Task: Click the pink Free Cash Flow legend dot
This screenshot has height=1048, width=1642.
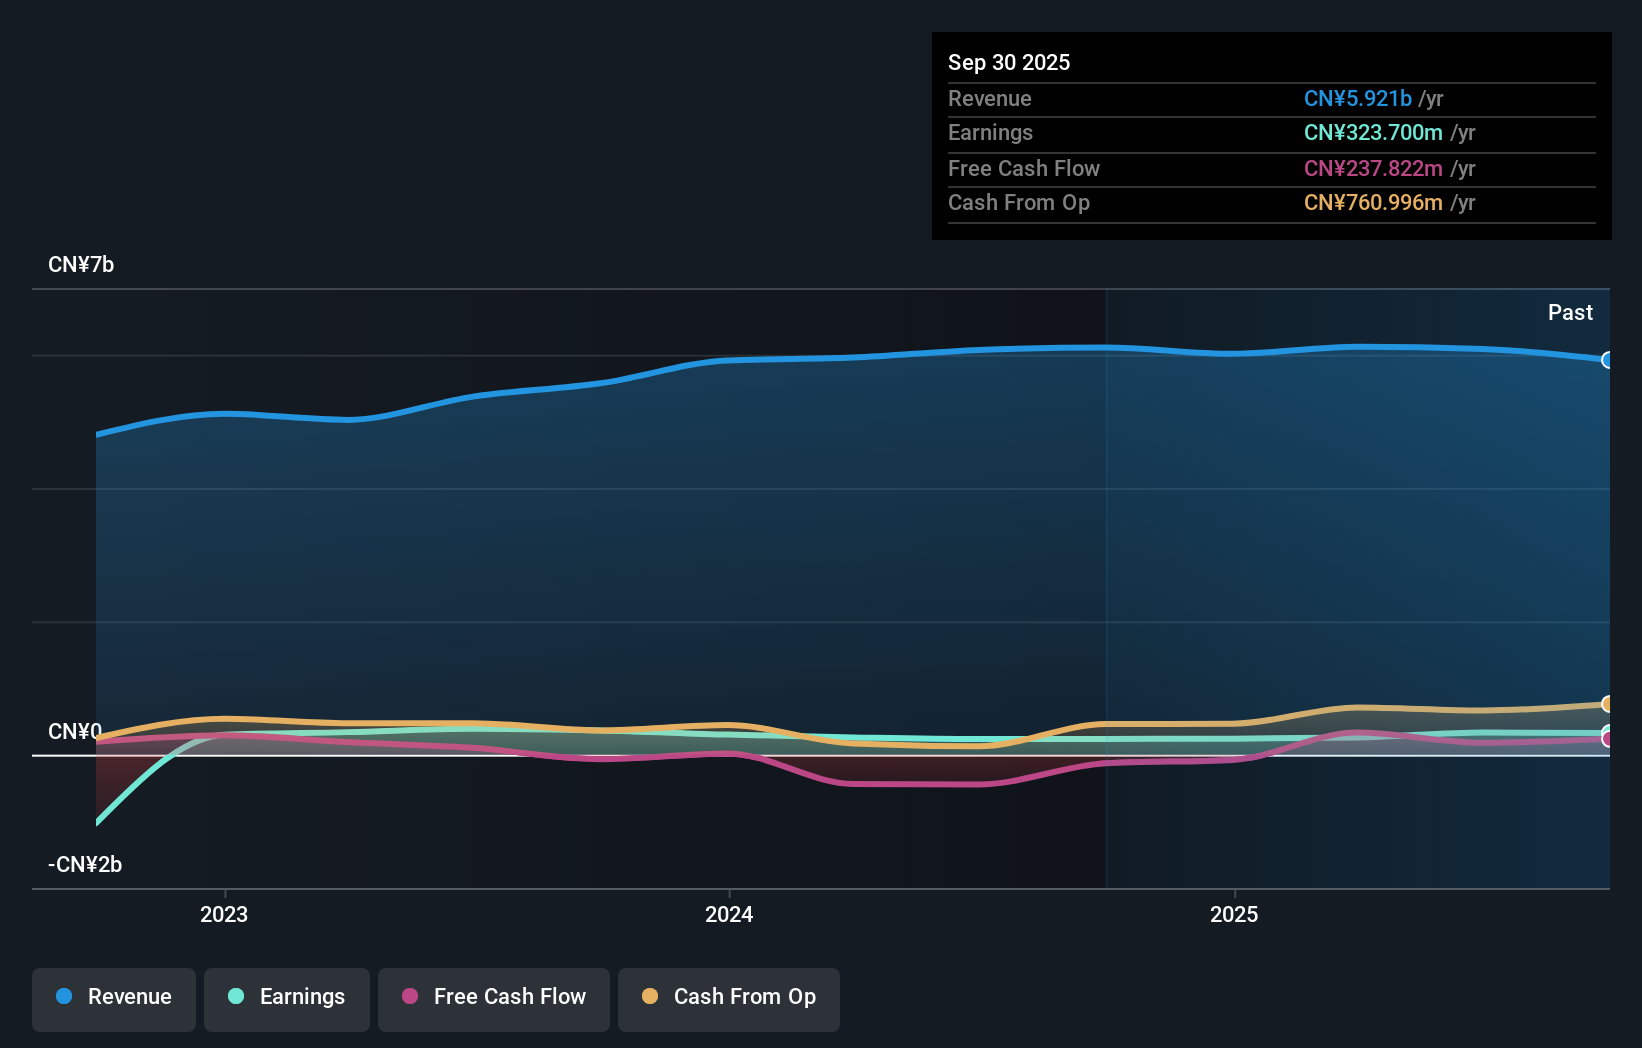Action: (x=408, y=997)
